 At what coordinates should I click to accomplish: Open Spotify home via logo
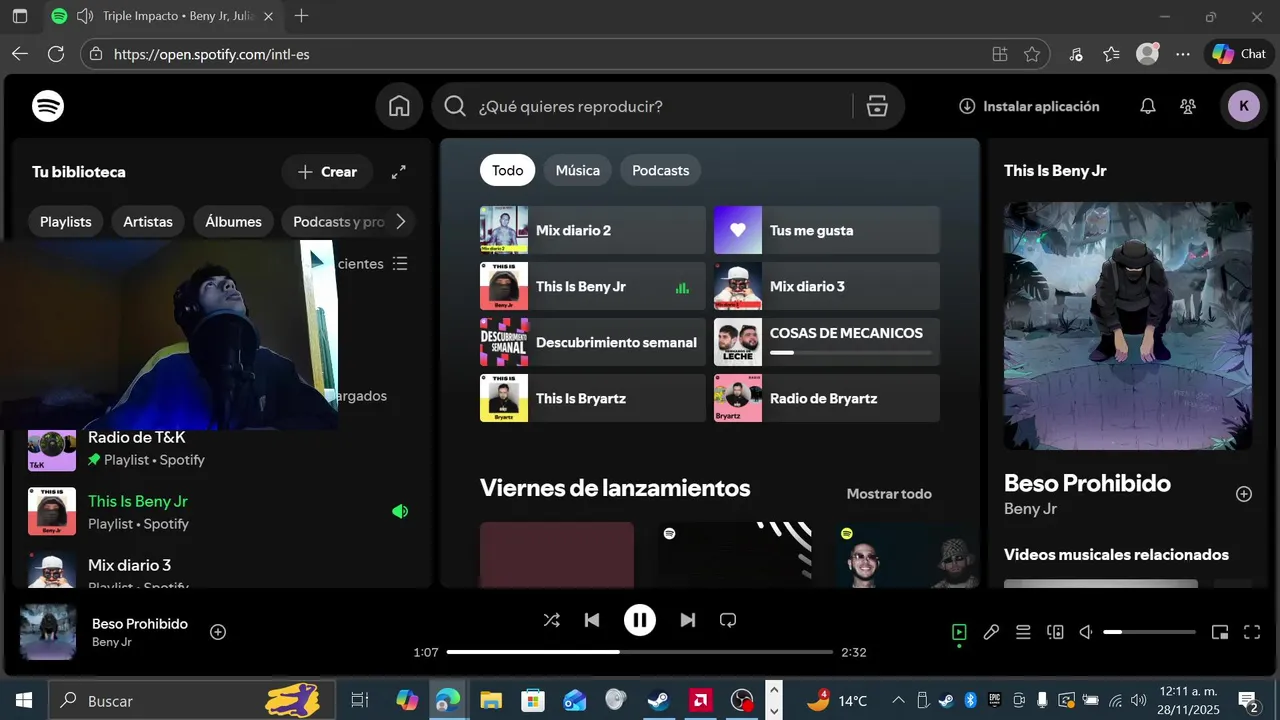pos(48,106)
